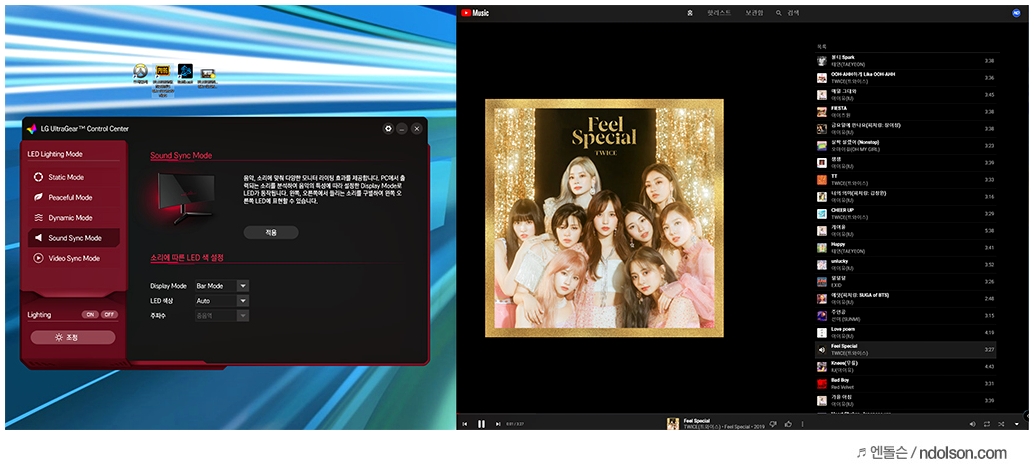Click the YouTube Music logo

tap(475, 13)
